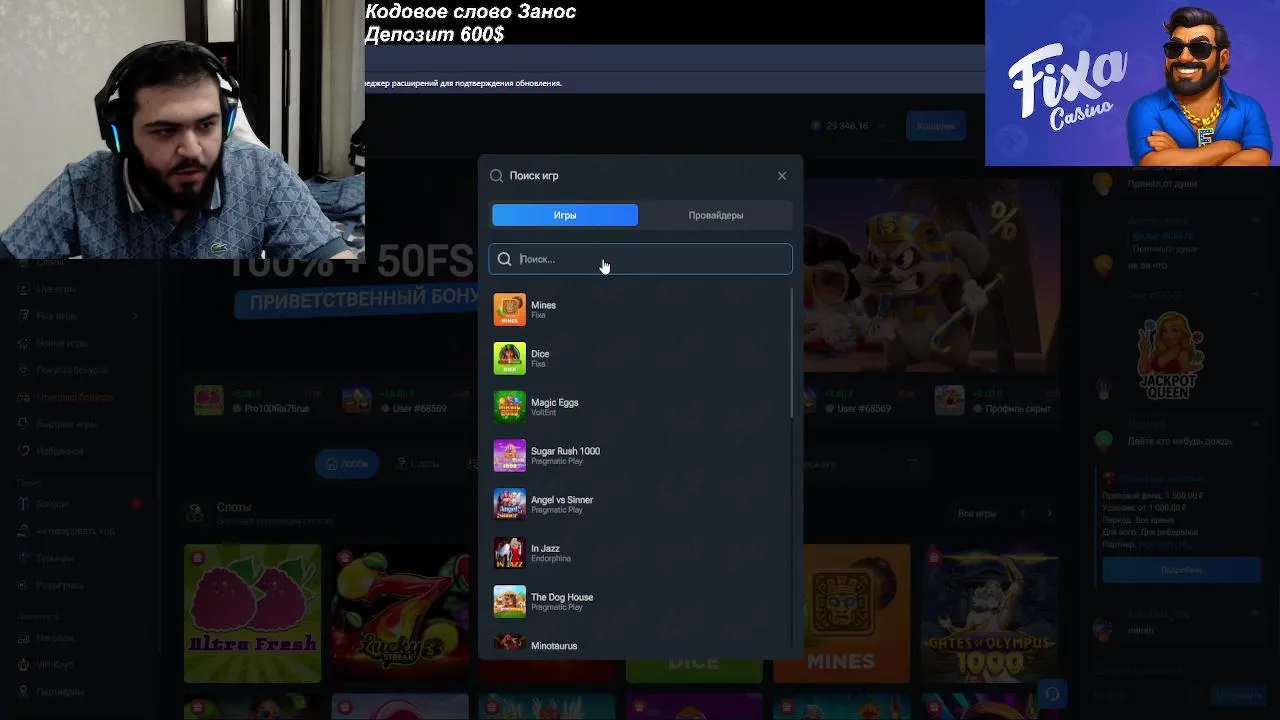This screenshot has width=1280, height=720.
Task: Go to the Лобби tab
Action: 347,464
